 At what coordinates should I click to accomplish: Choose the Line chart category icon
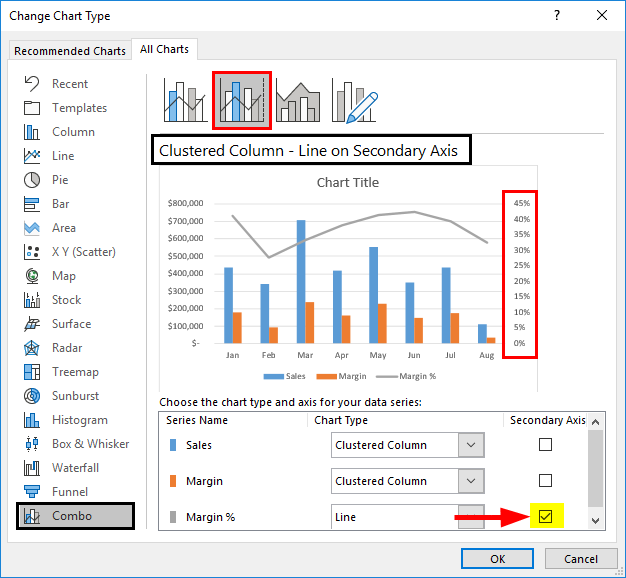(32, 156)
